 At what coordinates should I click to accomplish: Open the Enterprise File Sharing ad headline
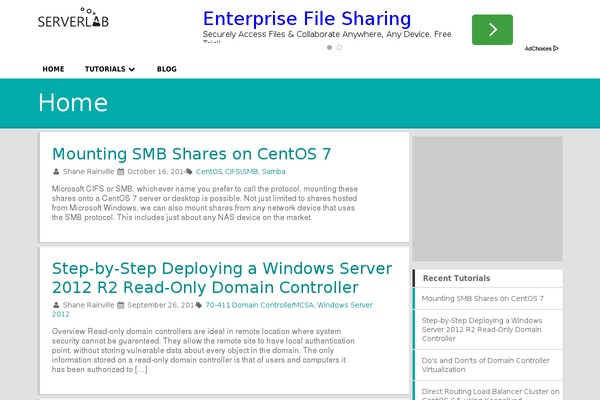[307, 19]
